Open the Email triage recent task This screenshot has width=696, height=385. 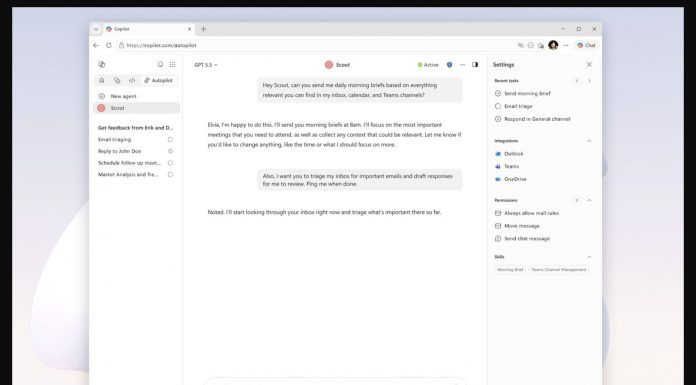click(518, 106)
